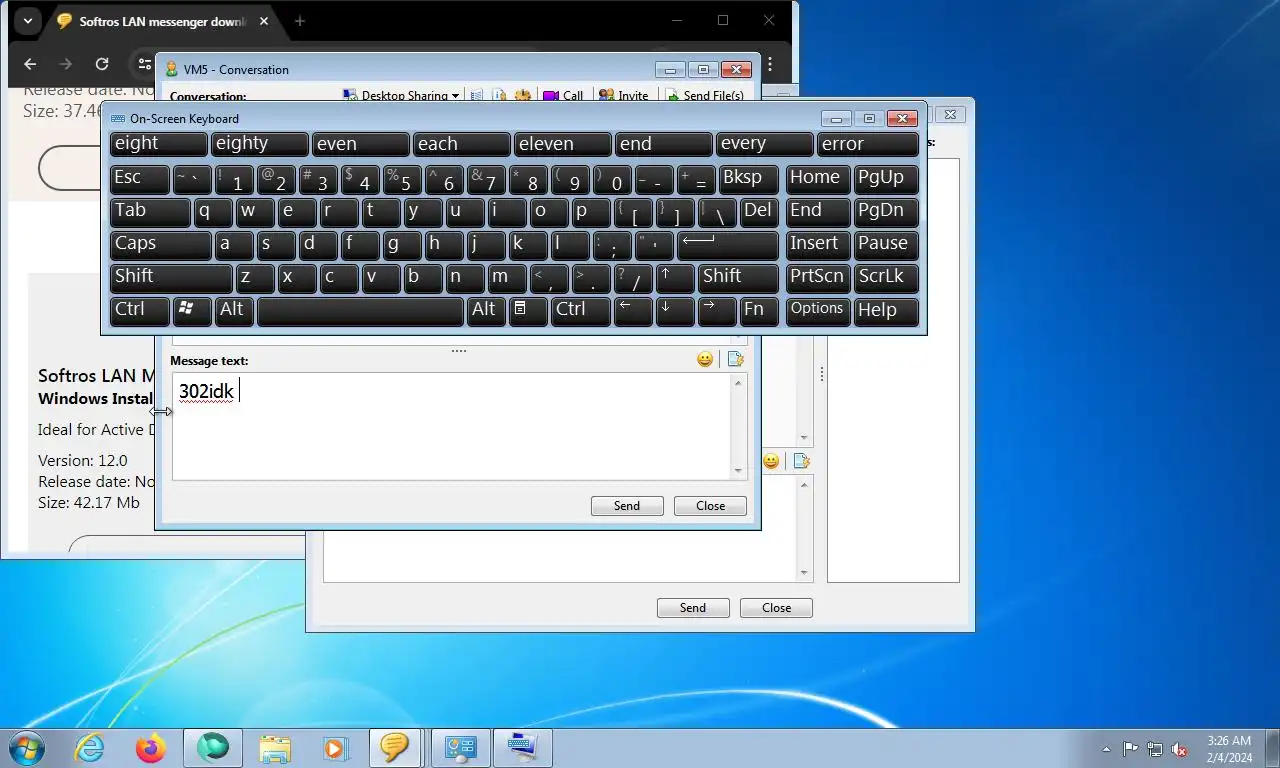This screenshot has height=768, width=1280.
Task: Toggle the Ctrl key next to the left arrow
Action: pos(580,310)
